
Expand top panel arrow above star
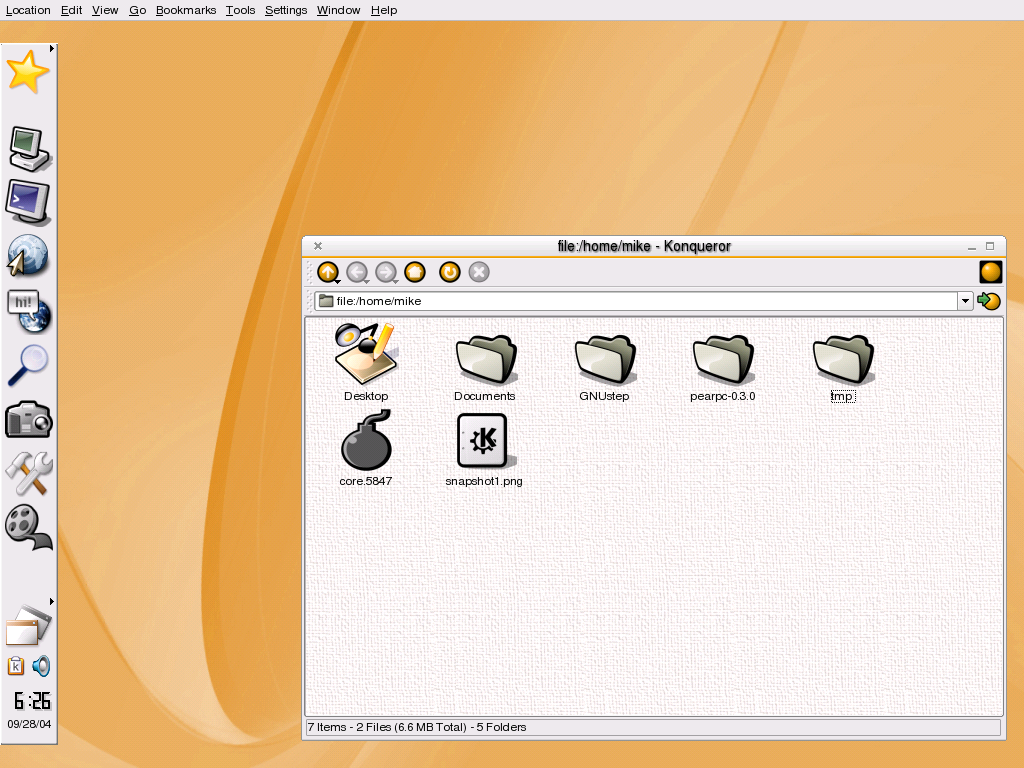52,48
